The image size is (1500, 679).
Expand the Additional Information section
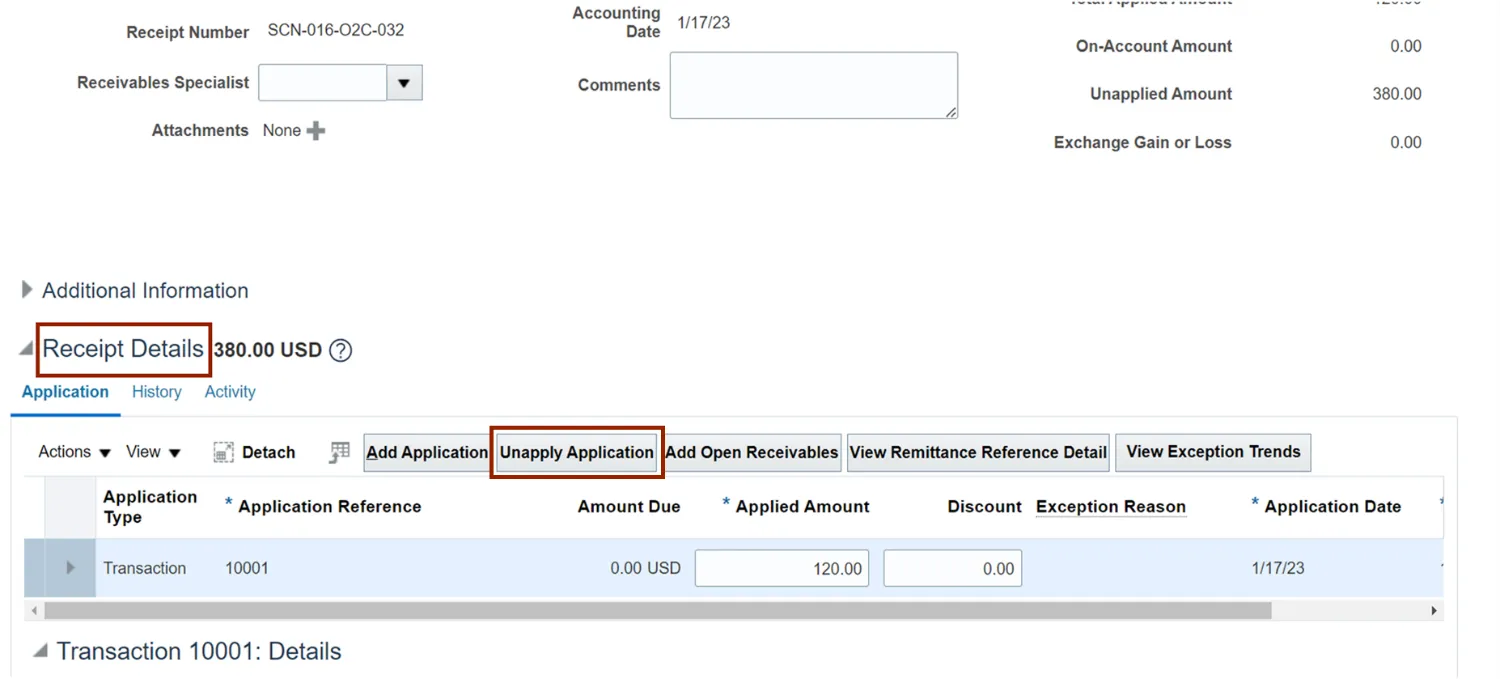point(27,291)
